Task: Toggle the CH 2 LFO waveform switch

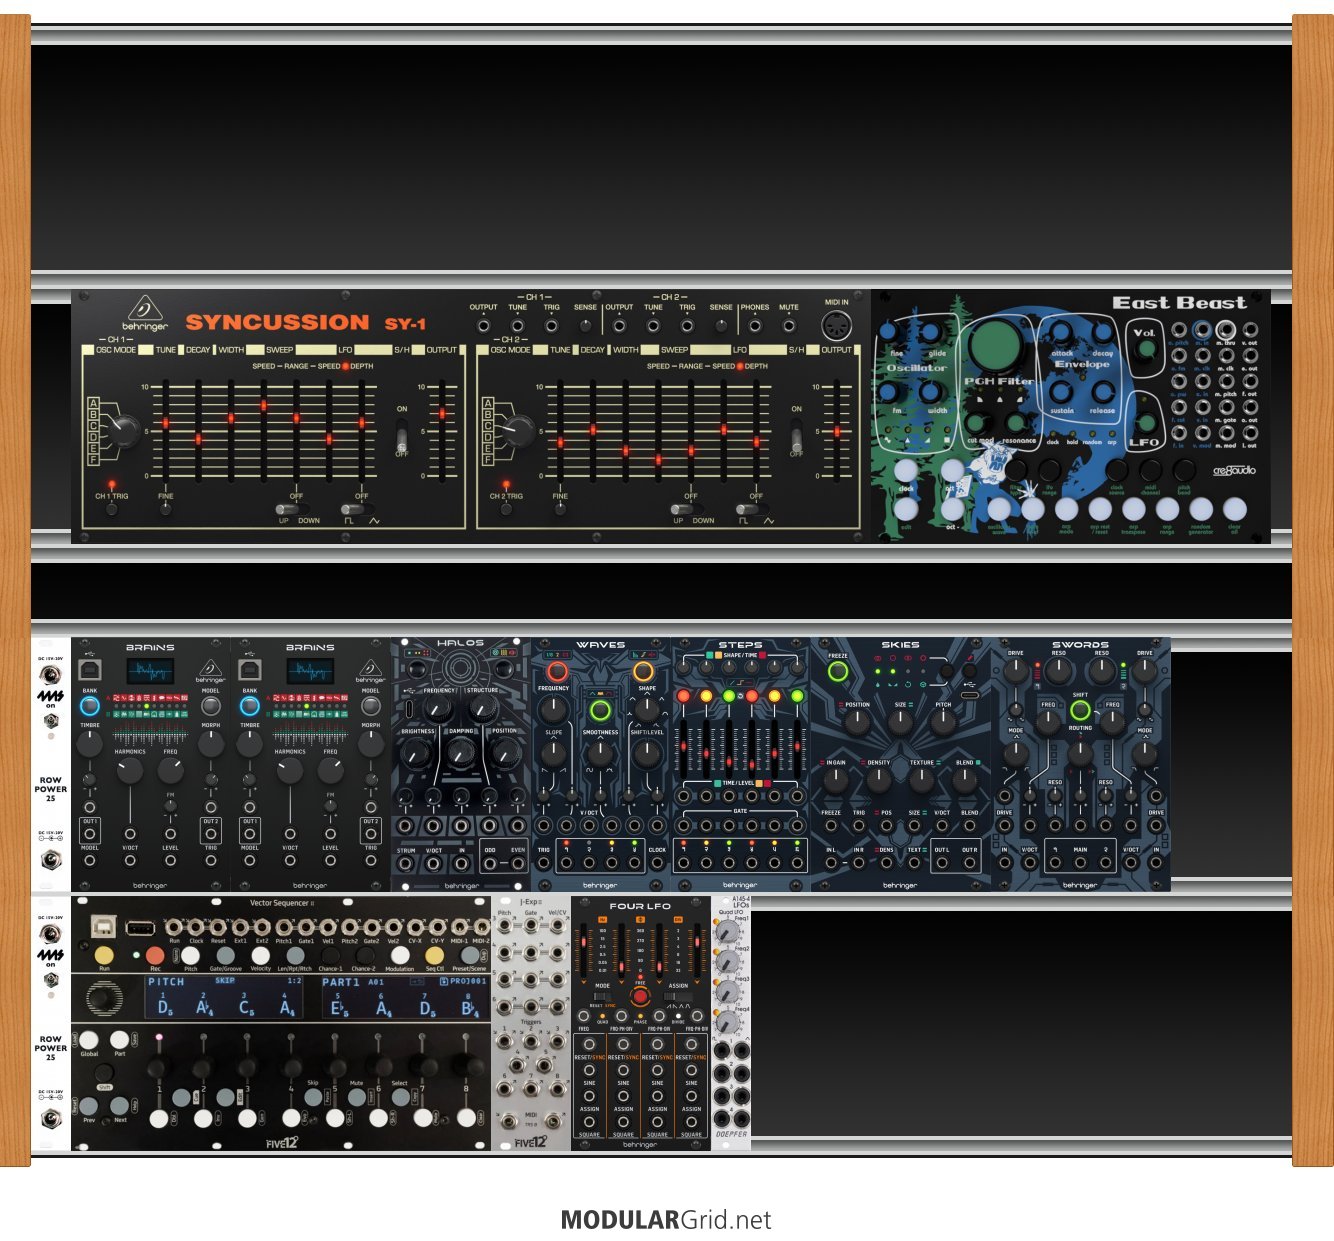Action: click(x=751, y=509)
